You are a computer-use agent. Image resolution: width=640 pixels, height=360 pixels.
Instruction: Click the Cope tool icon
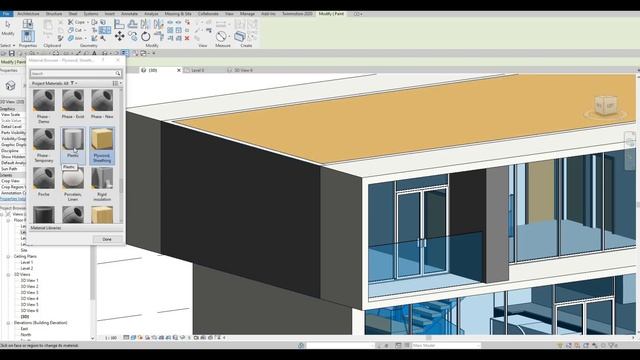[71, 22]
